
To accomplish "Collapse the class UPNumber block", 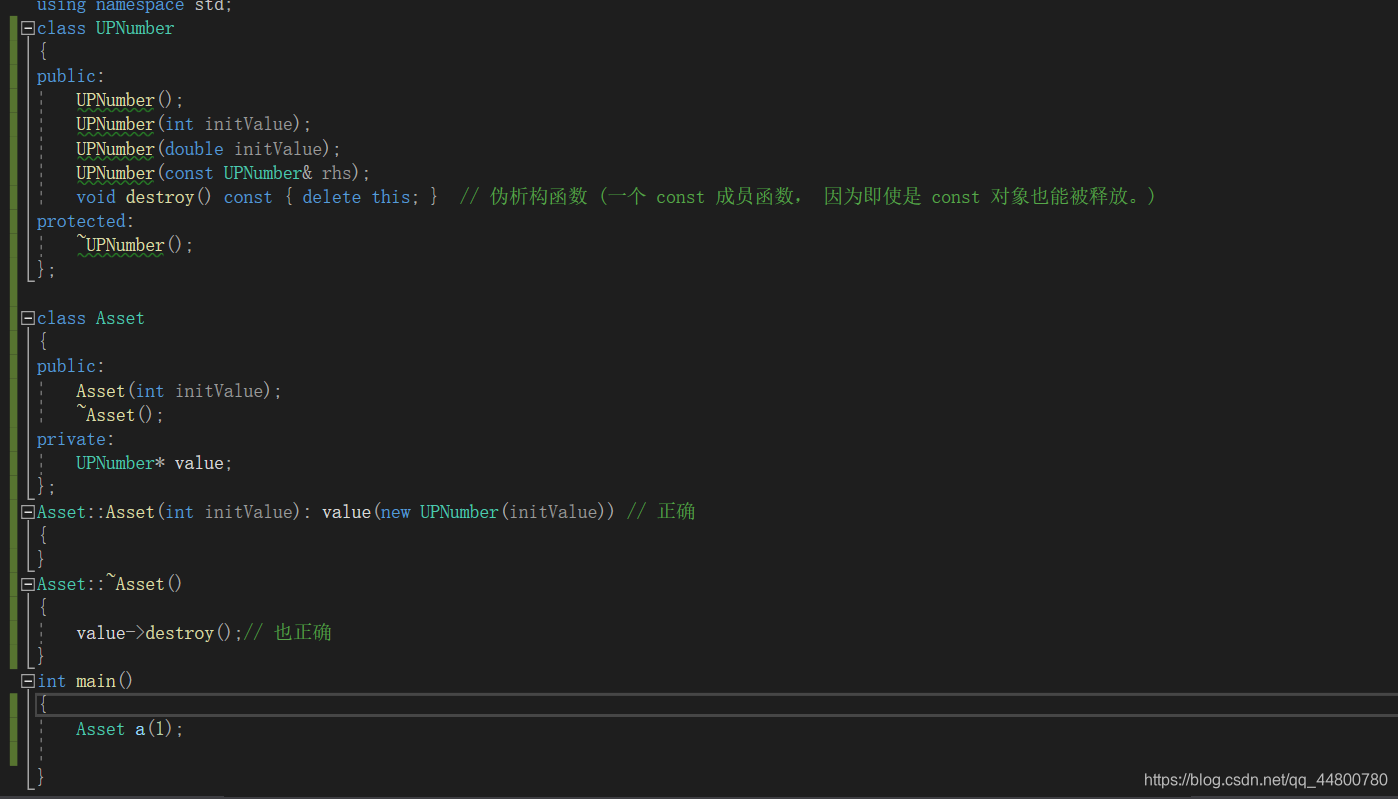I will [x=28, y=29].
